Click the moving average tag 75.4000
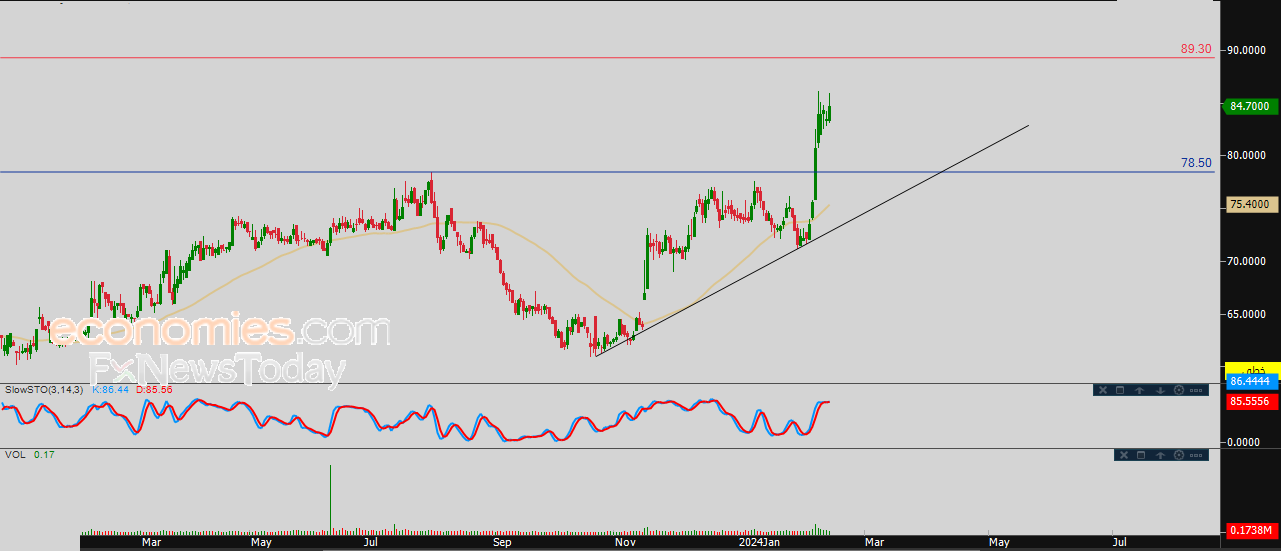Screen dimensions: 1281x551 [x=1250, y=204]
